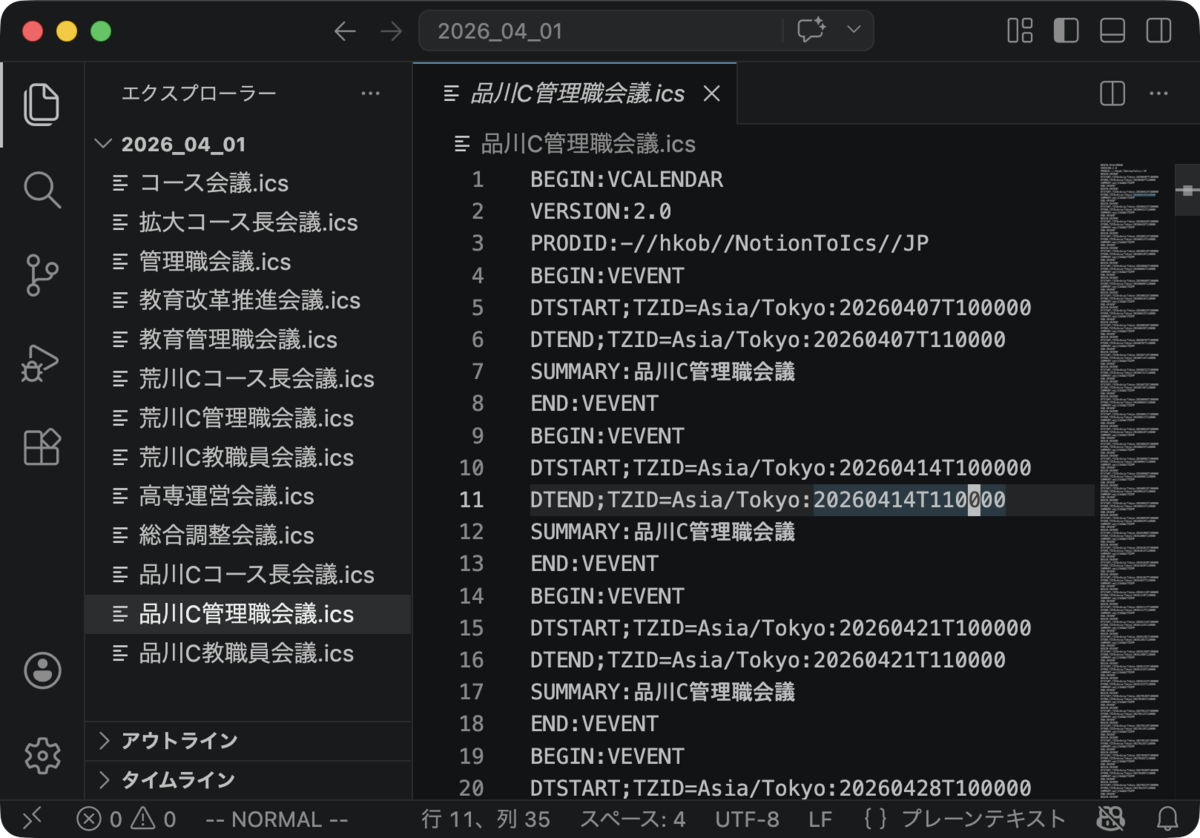Open 荒川C管理職会議.ics file
The width and height of the screenshot is (1200, 838).
[248, 418]
